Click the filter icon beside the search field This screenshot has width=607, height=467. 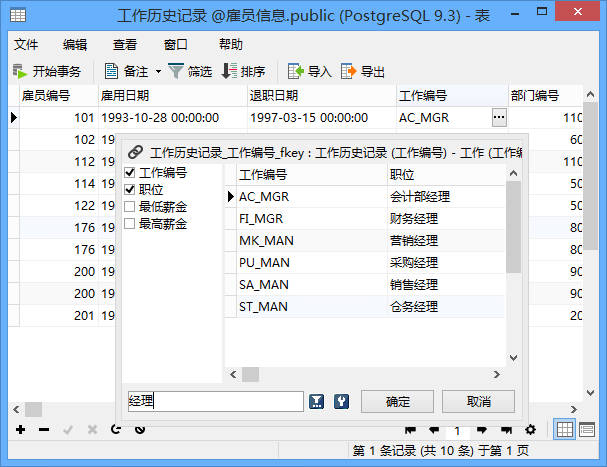coord(316,402)
